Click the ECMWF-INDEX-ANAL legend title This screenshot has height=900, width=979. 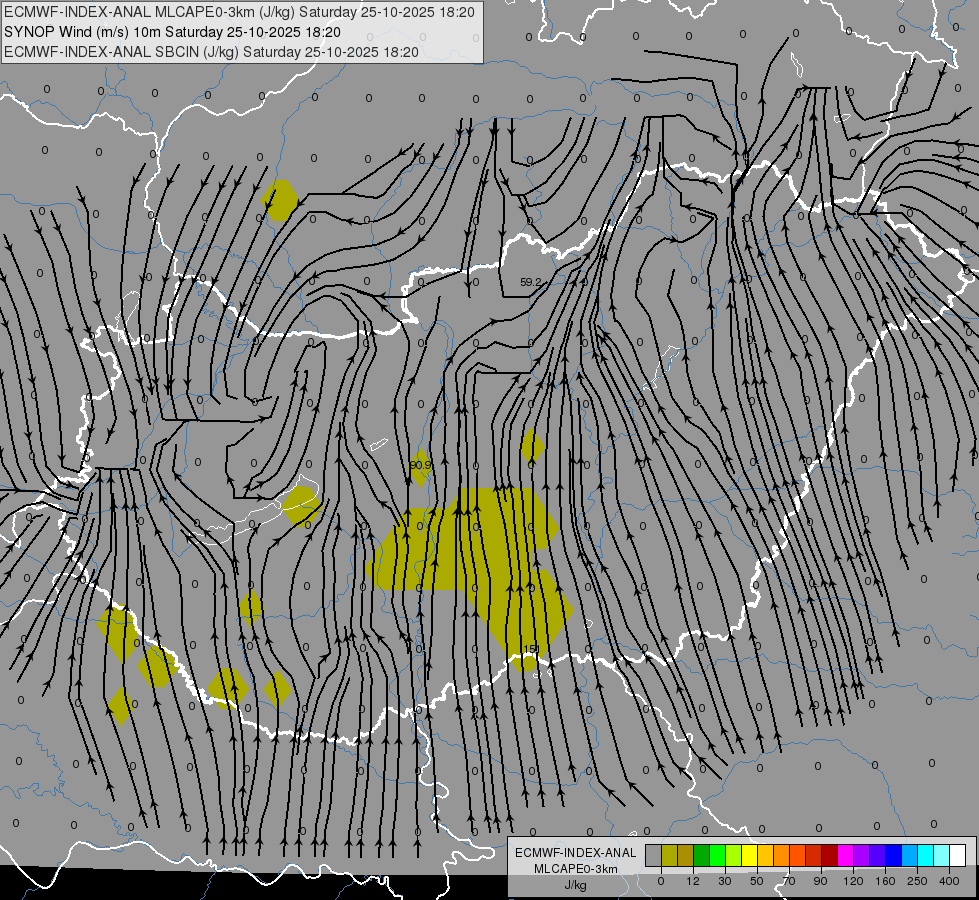coord(576,853)
